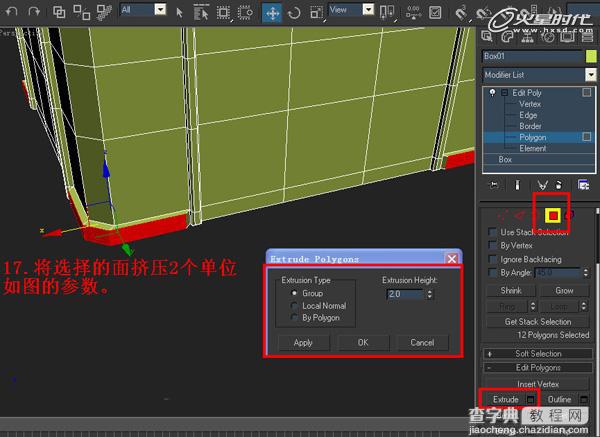Open Configure Modifier Sets icon
The height and width of the screenshot is (437, 600).
click(583, 186)
